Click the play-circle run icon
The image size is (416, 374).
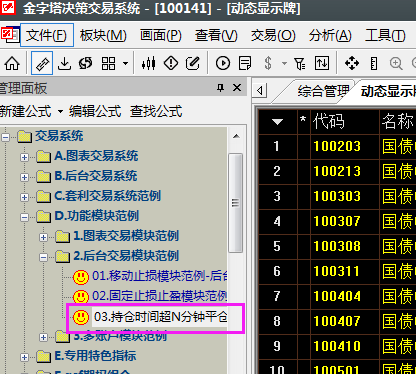tap(223, 63)
